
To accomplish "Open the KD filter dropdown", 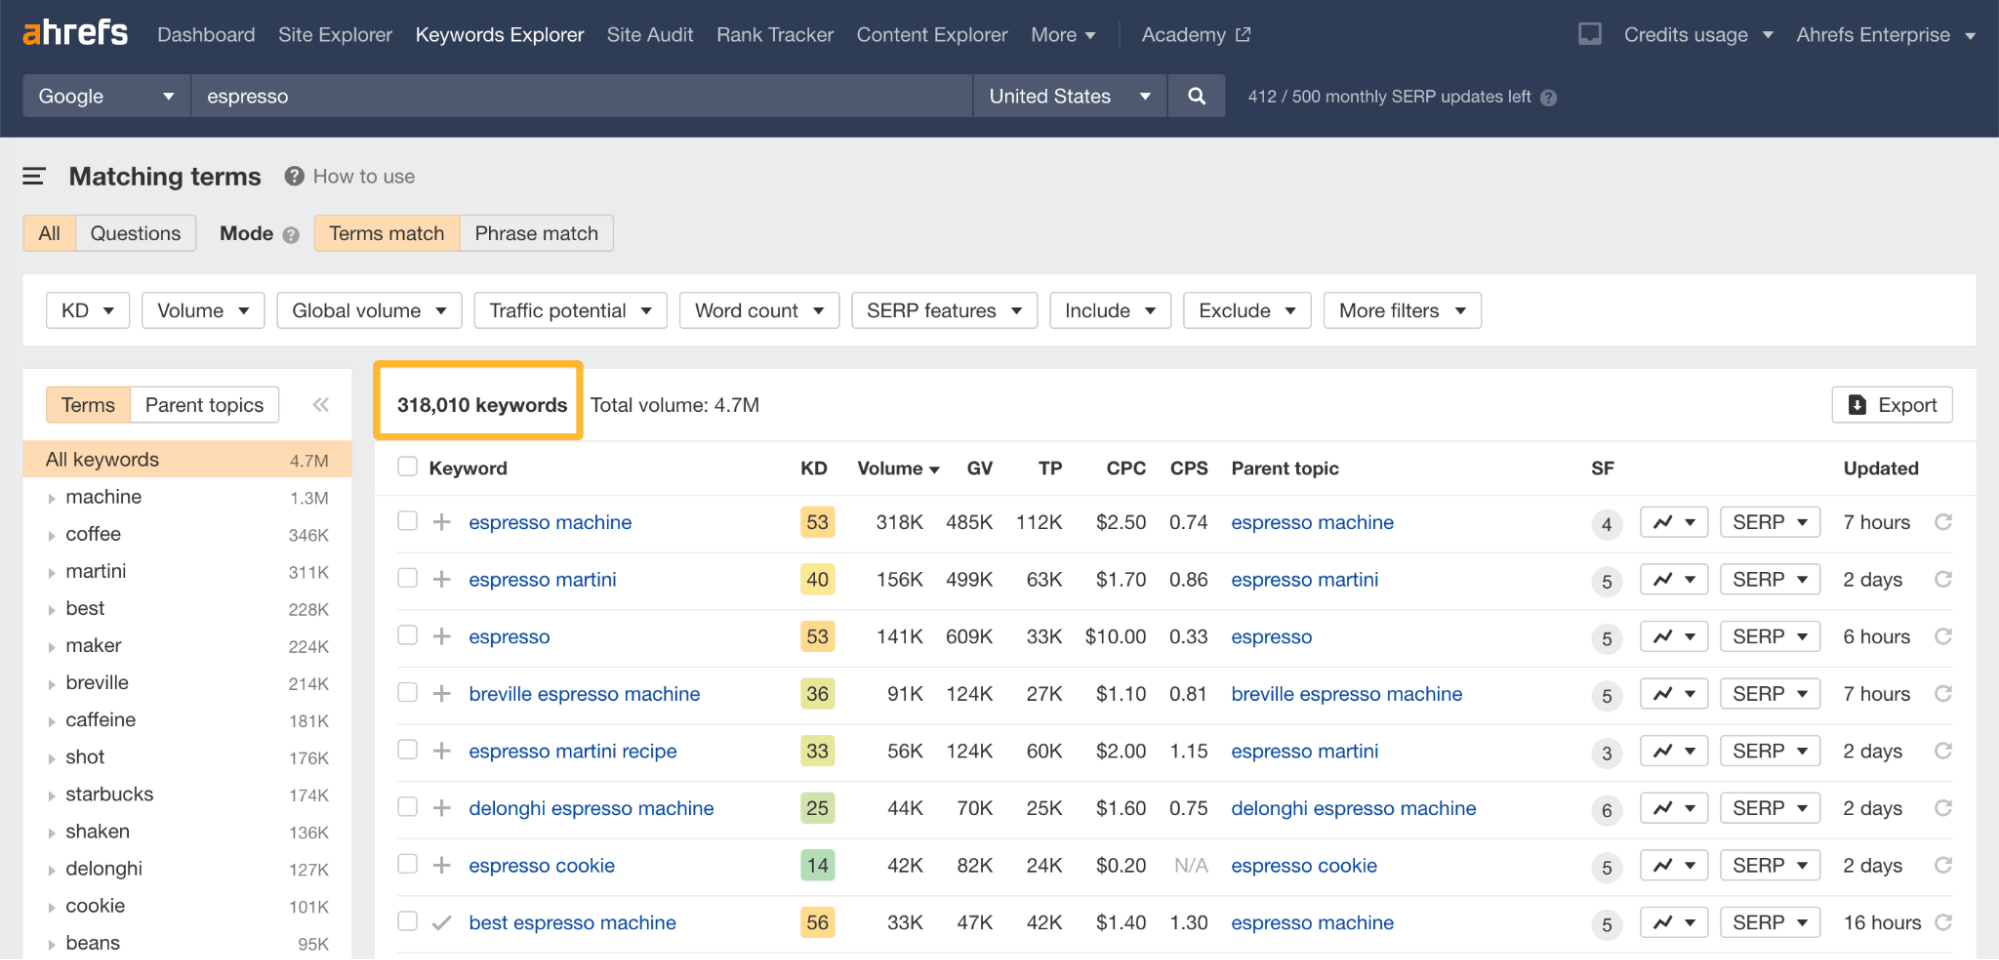I will pyautogui.click(x=87, y=310).
